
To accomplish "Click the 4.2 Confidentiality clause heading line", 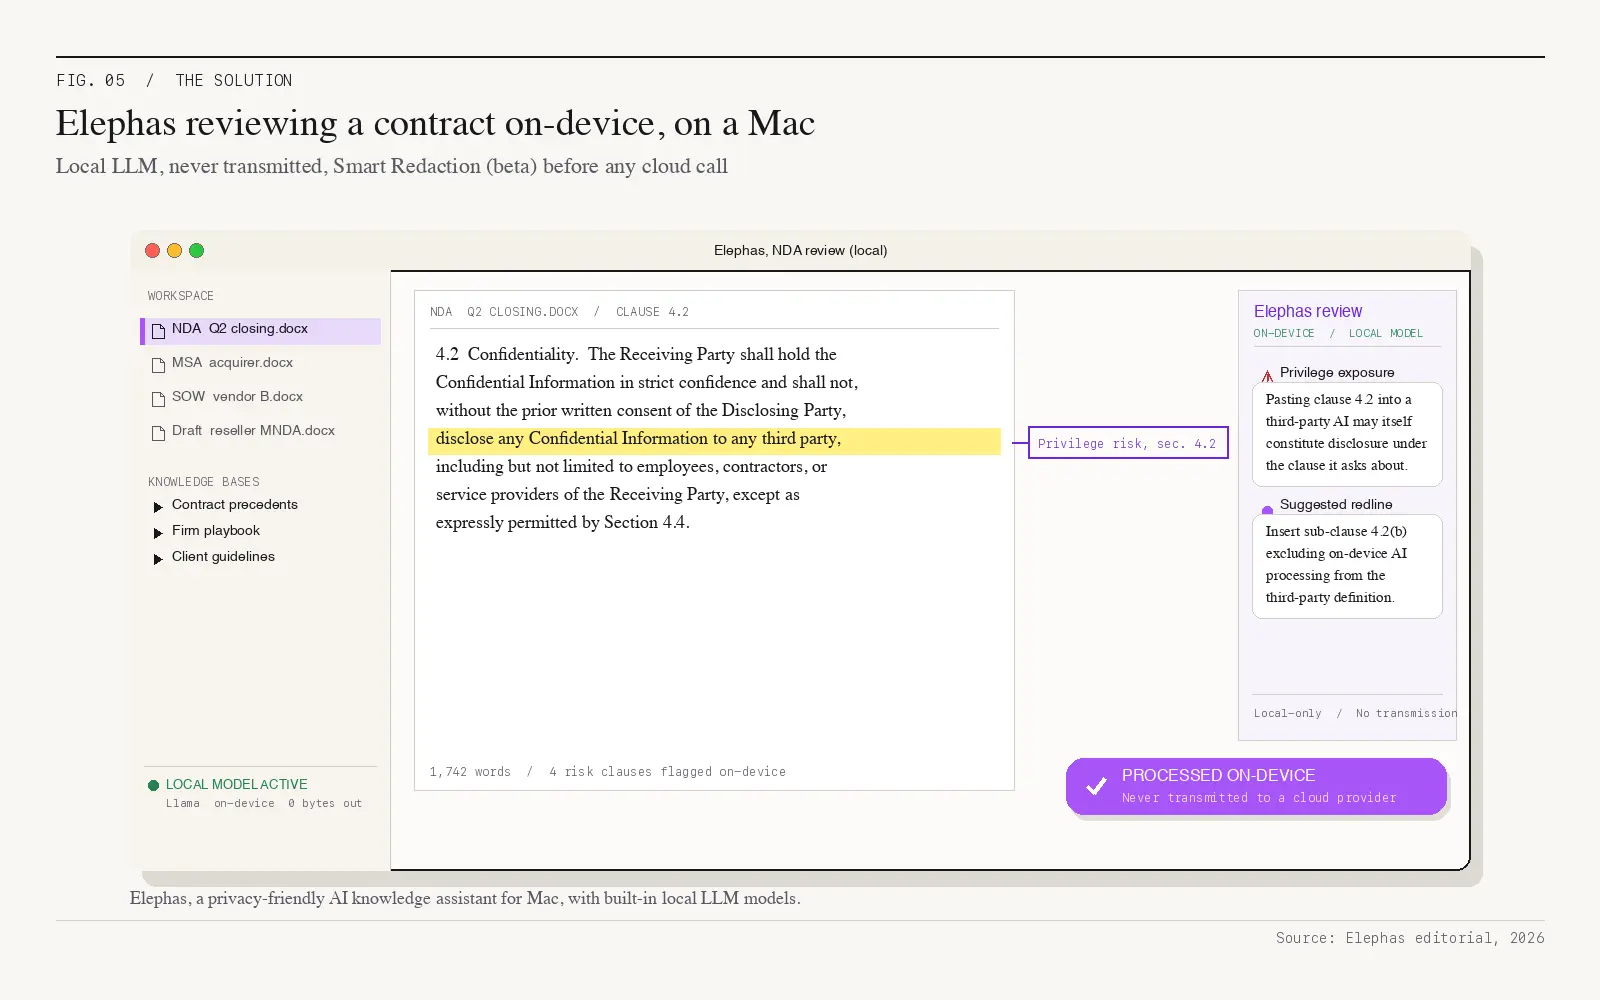I will pos(636,355).
